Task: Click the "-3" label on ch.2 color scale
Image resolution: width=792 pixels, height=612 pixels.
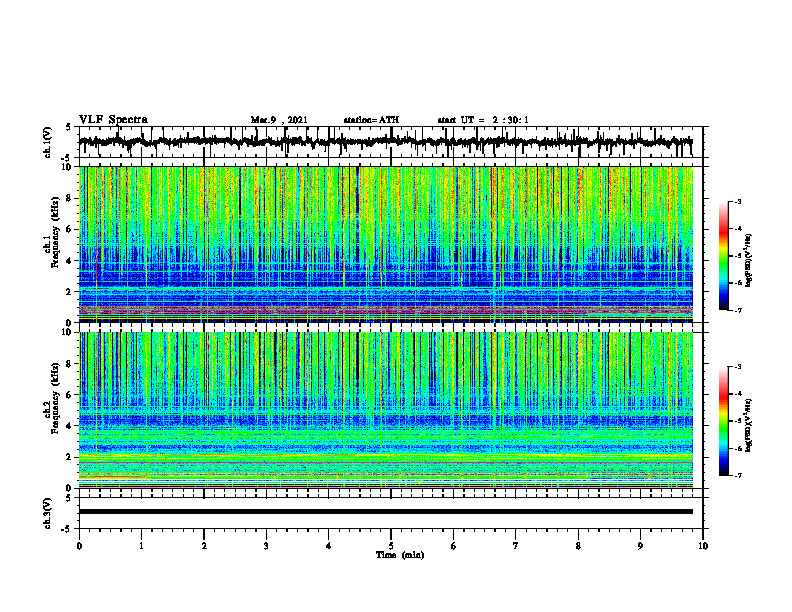Action: tap(737, 367)
